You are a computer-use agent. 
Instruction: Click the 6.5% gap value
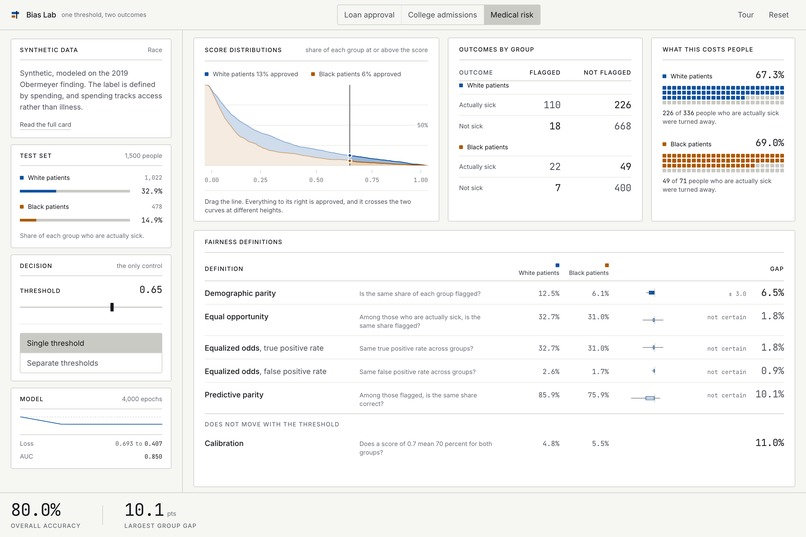pos(772,292)
